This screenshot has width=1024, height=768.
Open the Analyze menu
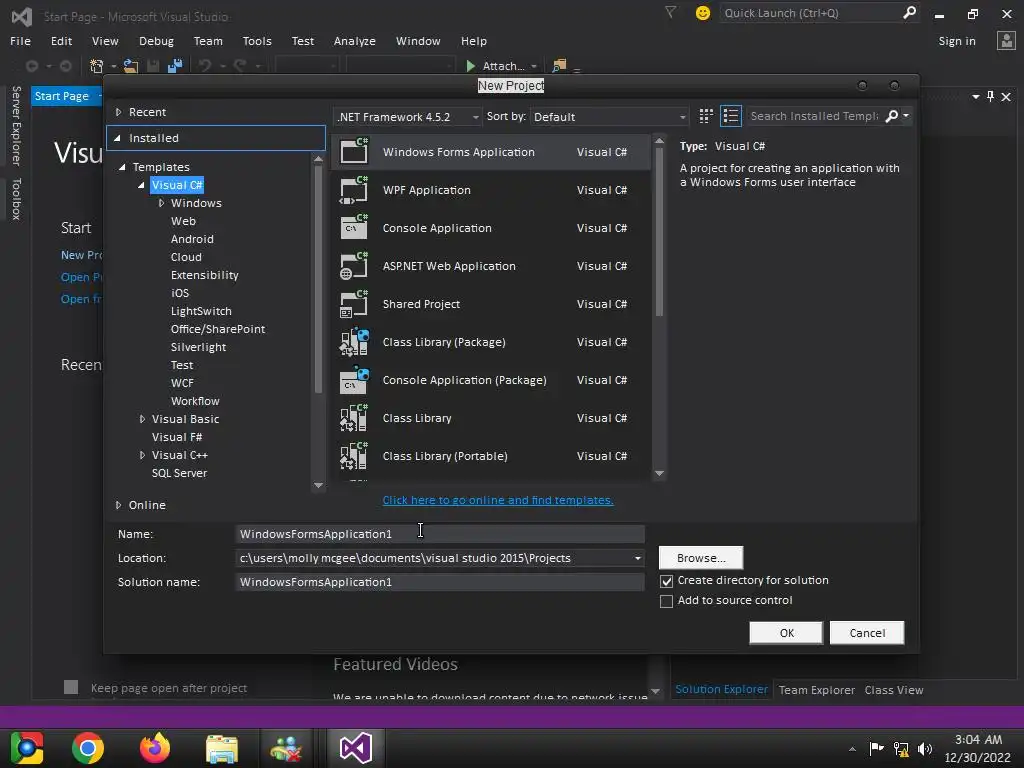click(x=355, y=41)
